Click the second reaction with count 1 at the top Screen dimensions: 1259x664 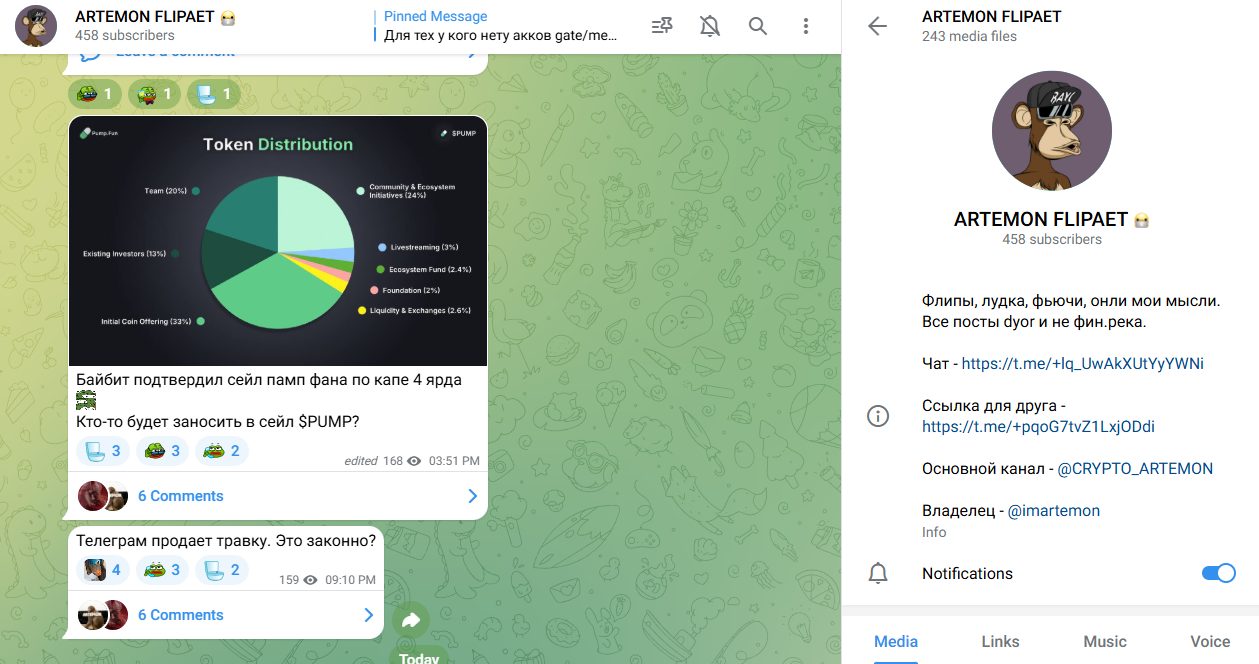(154, 95)
